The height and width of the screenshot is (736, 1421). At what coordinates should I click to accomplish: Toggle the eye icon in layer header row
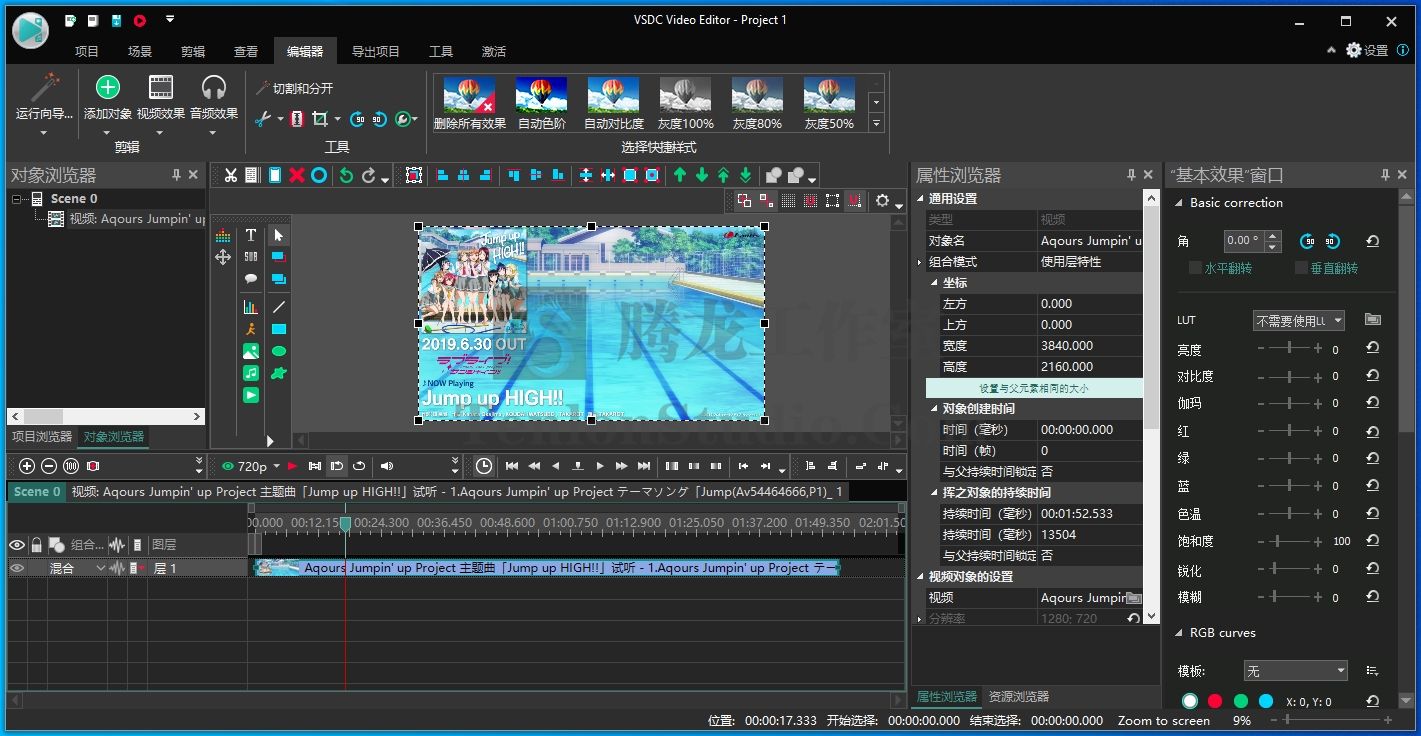pyautogui.click(x=17, y=545)
